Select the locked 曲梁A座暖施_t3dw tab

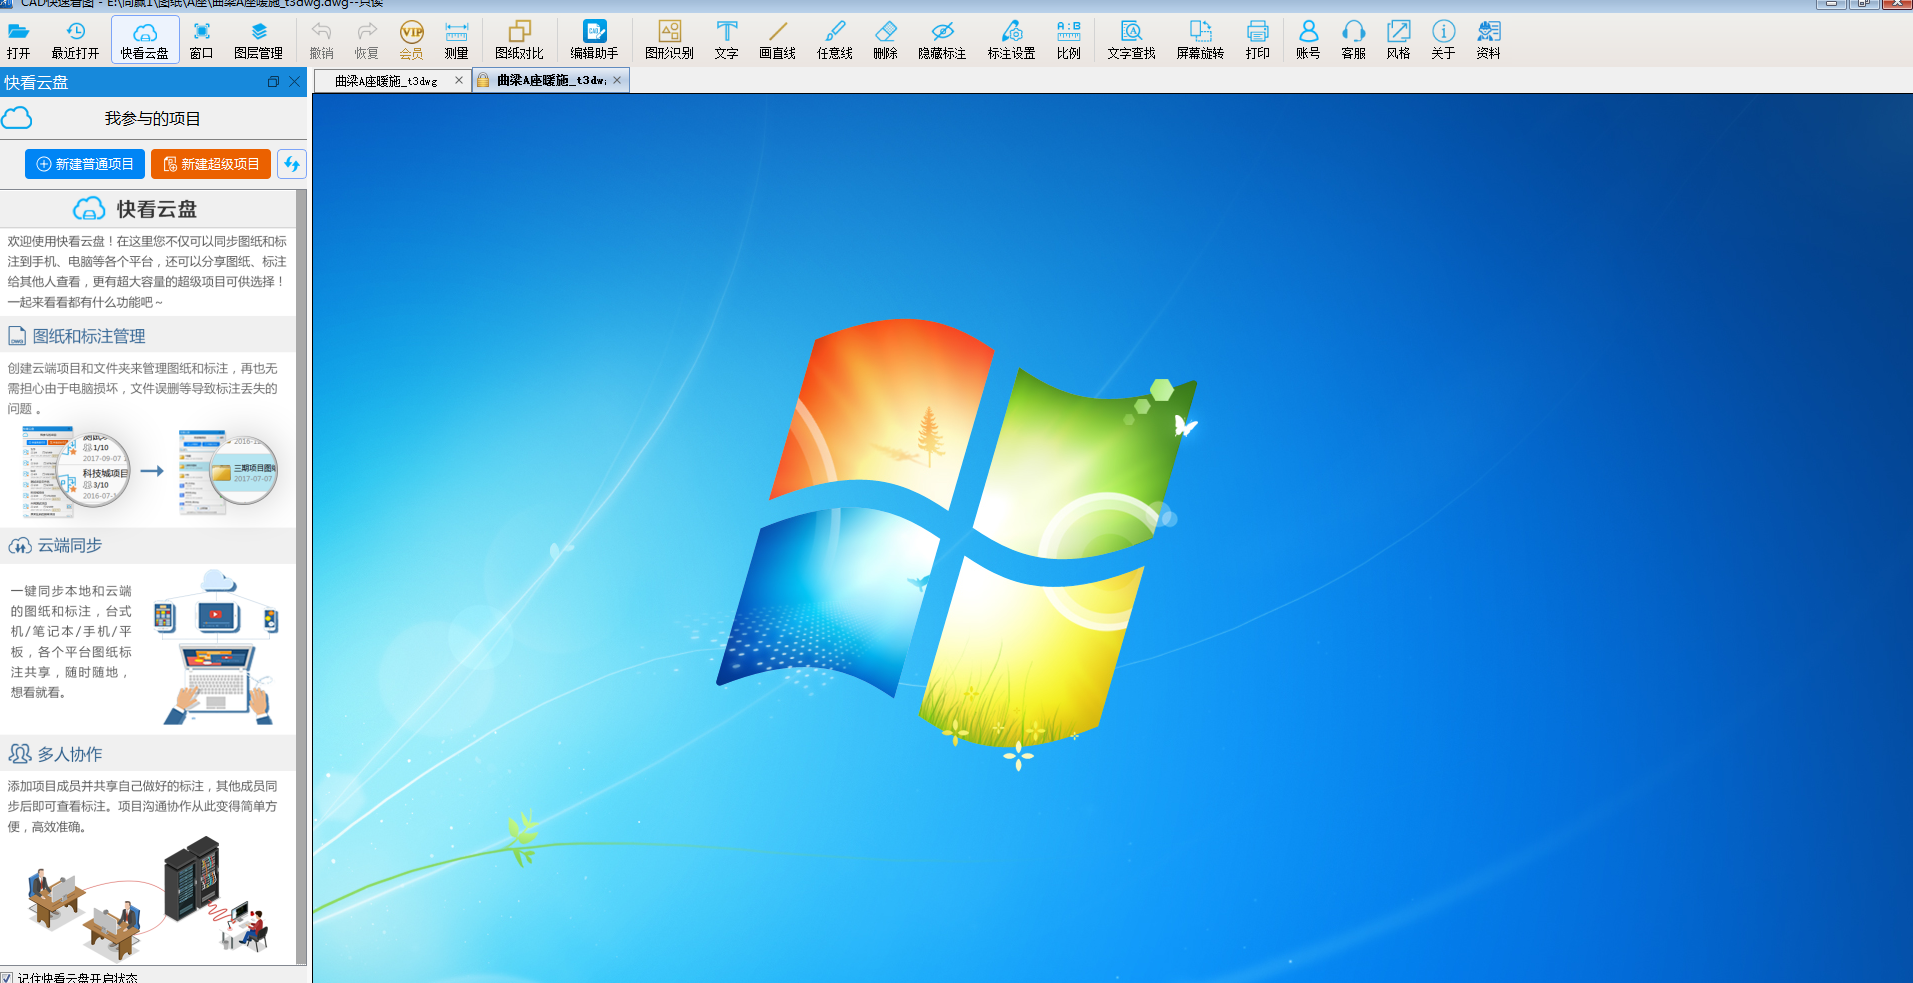click(551, 80)
